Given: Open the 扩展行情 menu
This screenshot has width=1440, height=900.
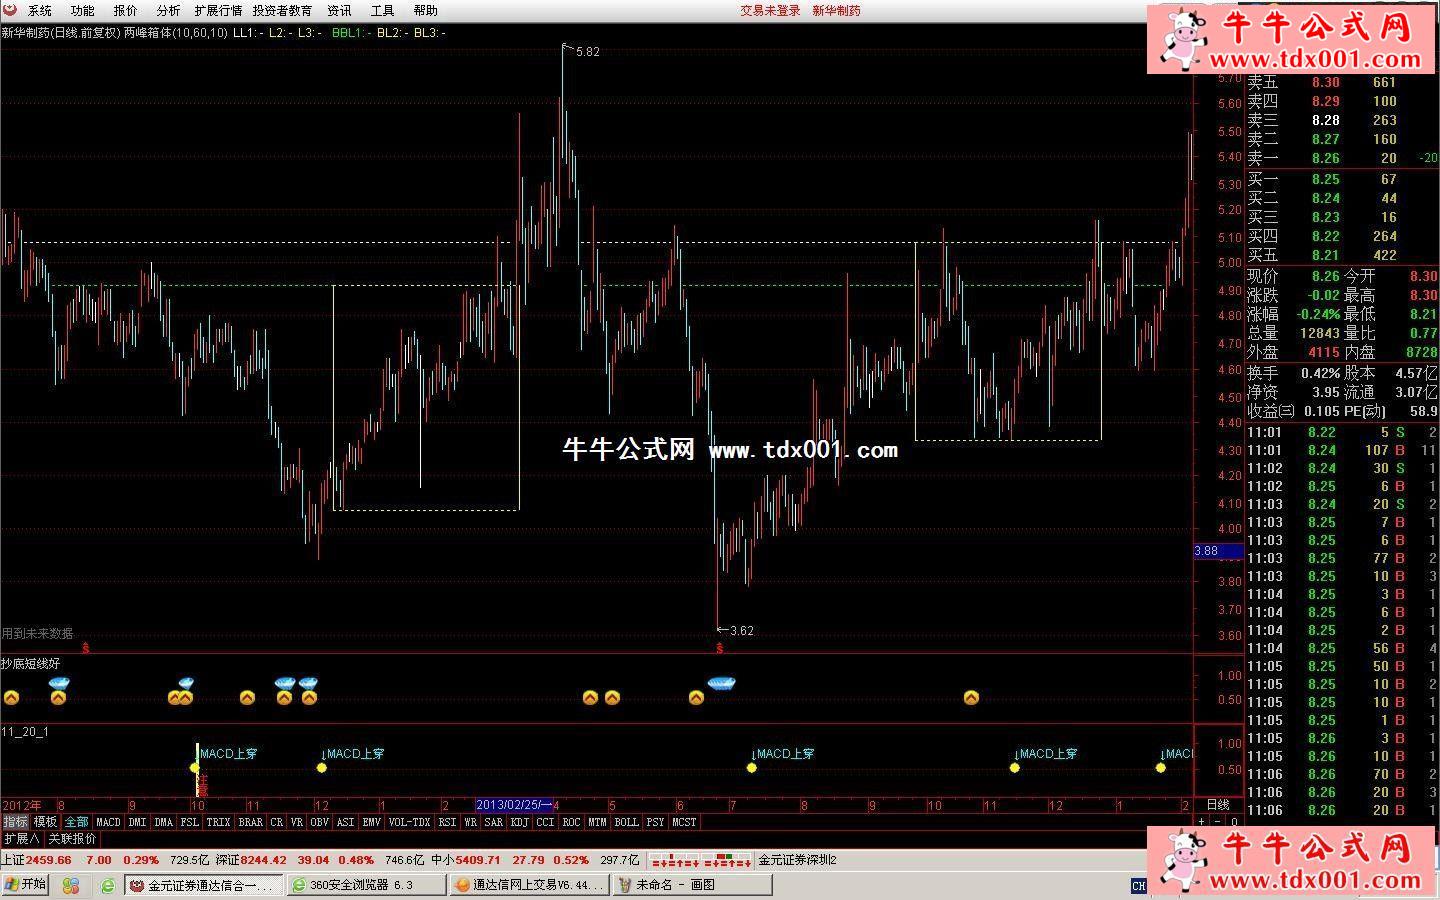Looking at the screenshot, I should click(218, 10).
